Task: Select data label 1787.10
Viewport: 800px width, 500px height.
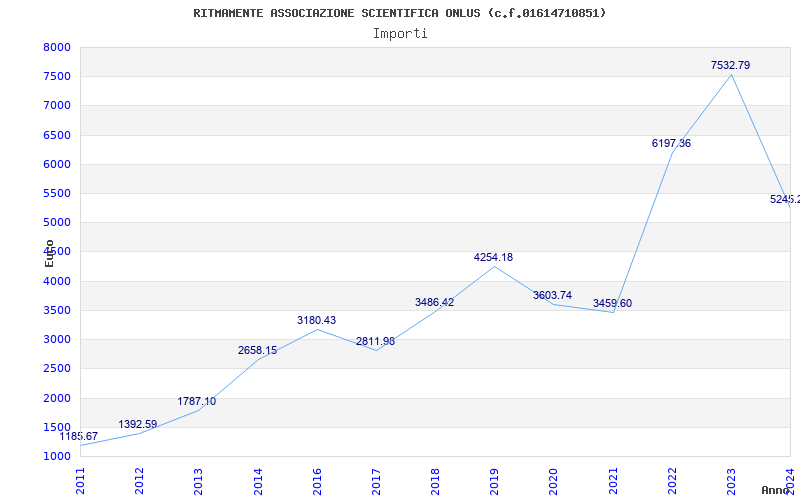Action: (197, 402)
